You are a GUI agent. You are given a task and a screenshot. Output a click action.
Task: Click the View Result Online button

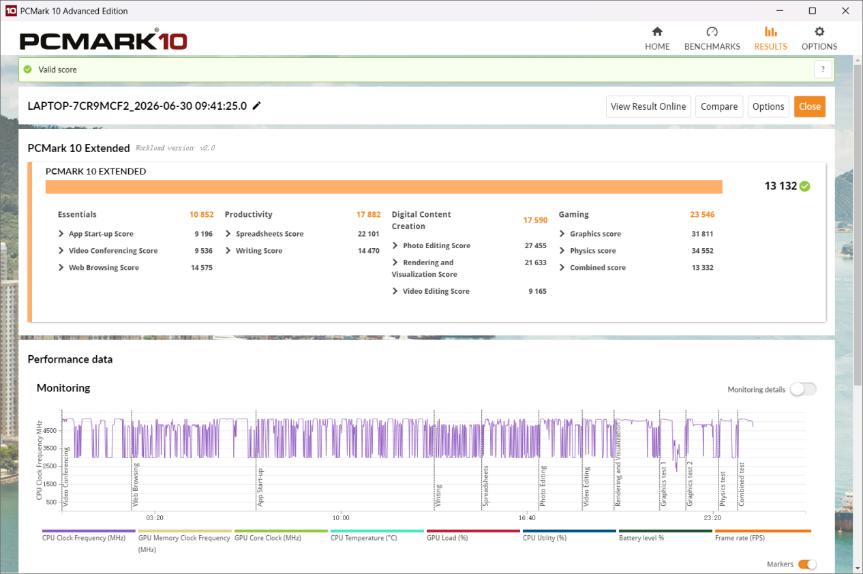click(648, 106)
